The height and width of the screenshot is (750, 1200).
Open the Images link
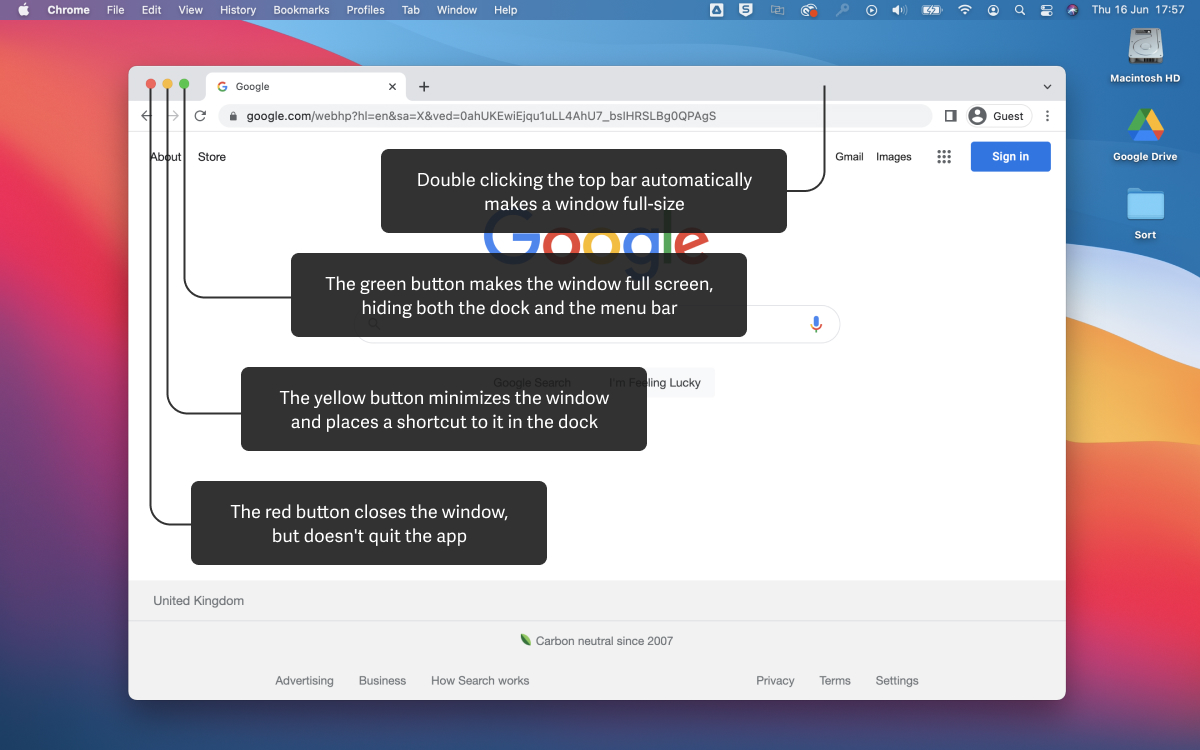(x=894, y=157)
